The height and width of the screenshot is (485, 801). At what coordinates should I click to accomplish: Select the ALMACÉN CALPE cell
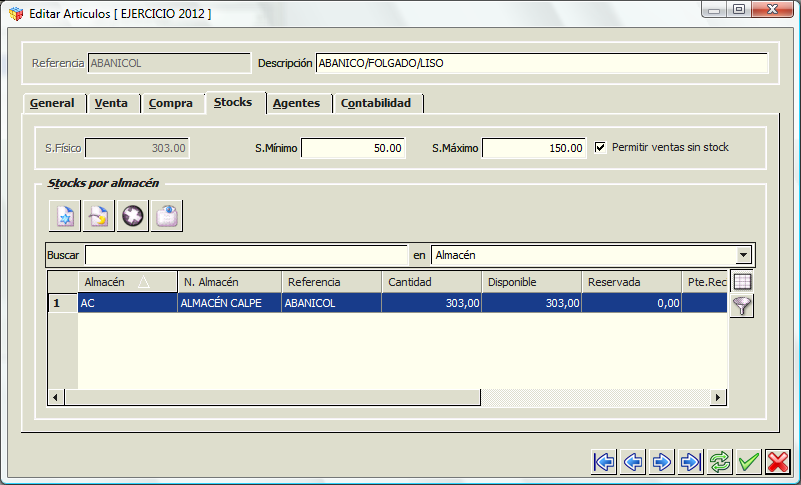tap(229, 303)
